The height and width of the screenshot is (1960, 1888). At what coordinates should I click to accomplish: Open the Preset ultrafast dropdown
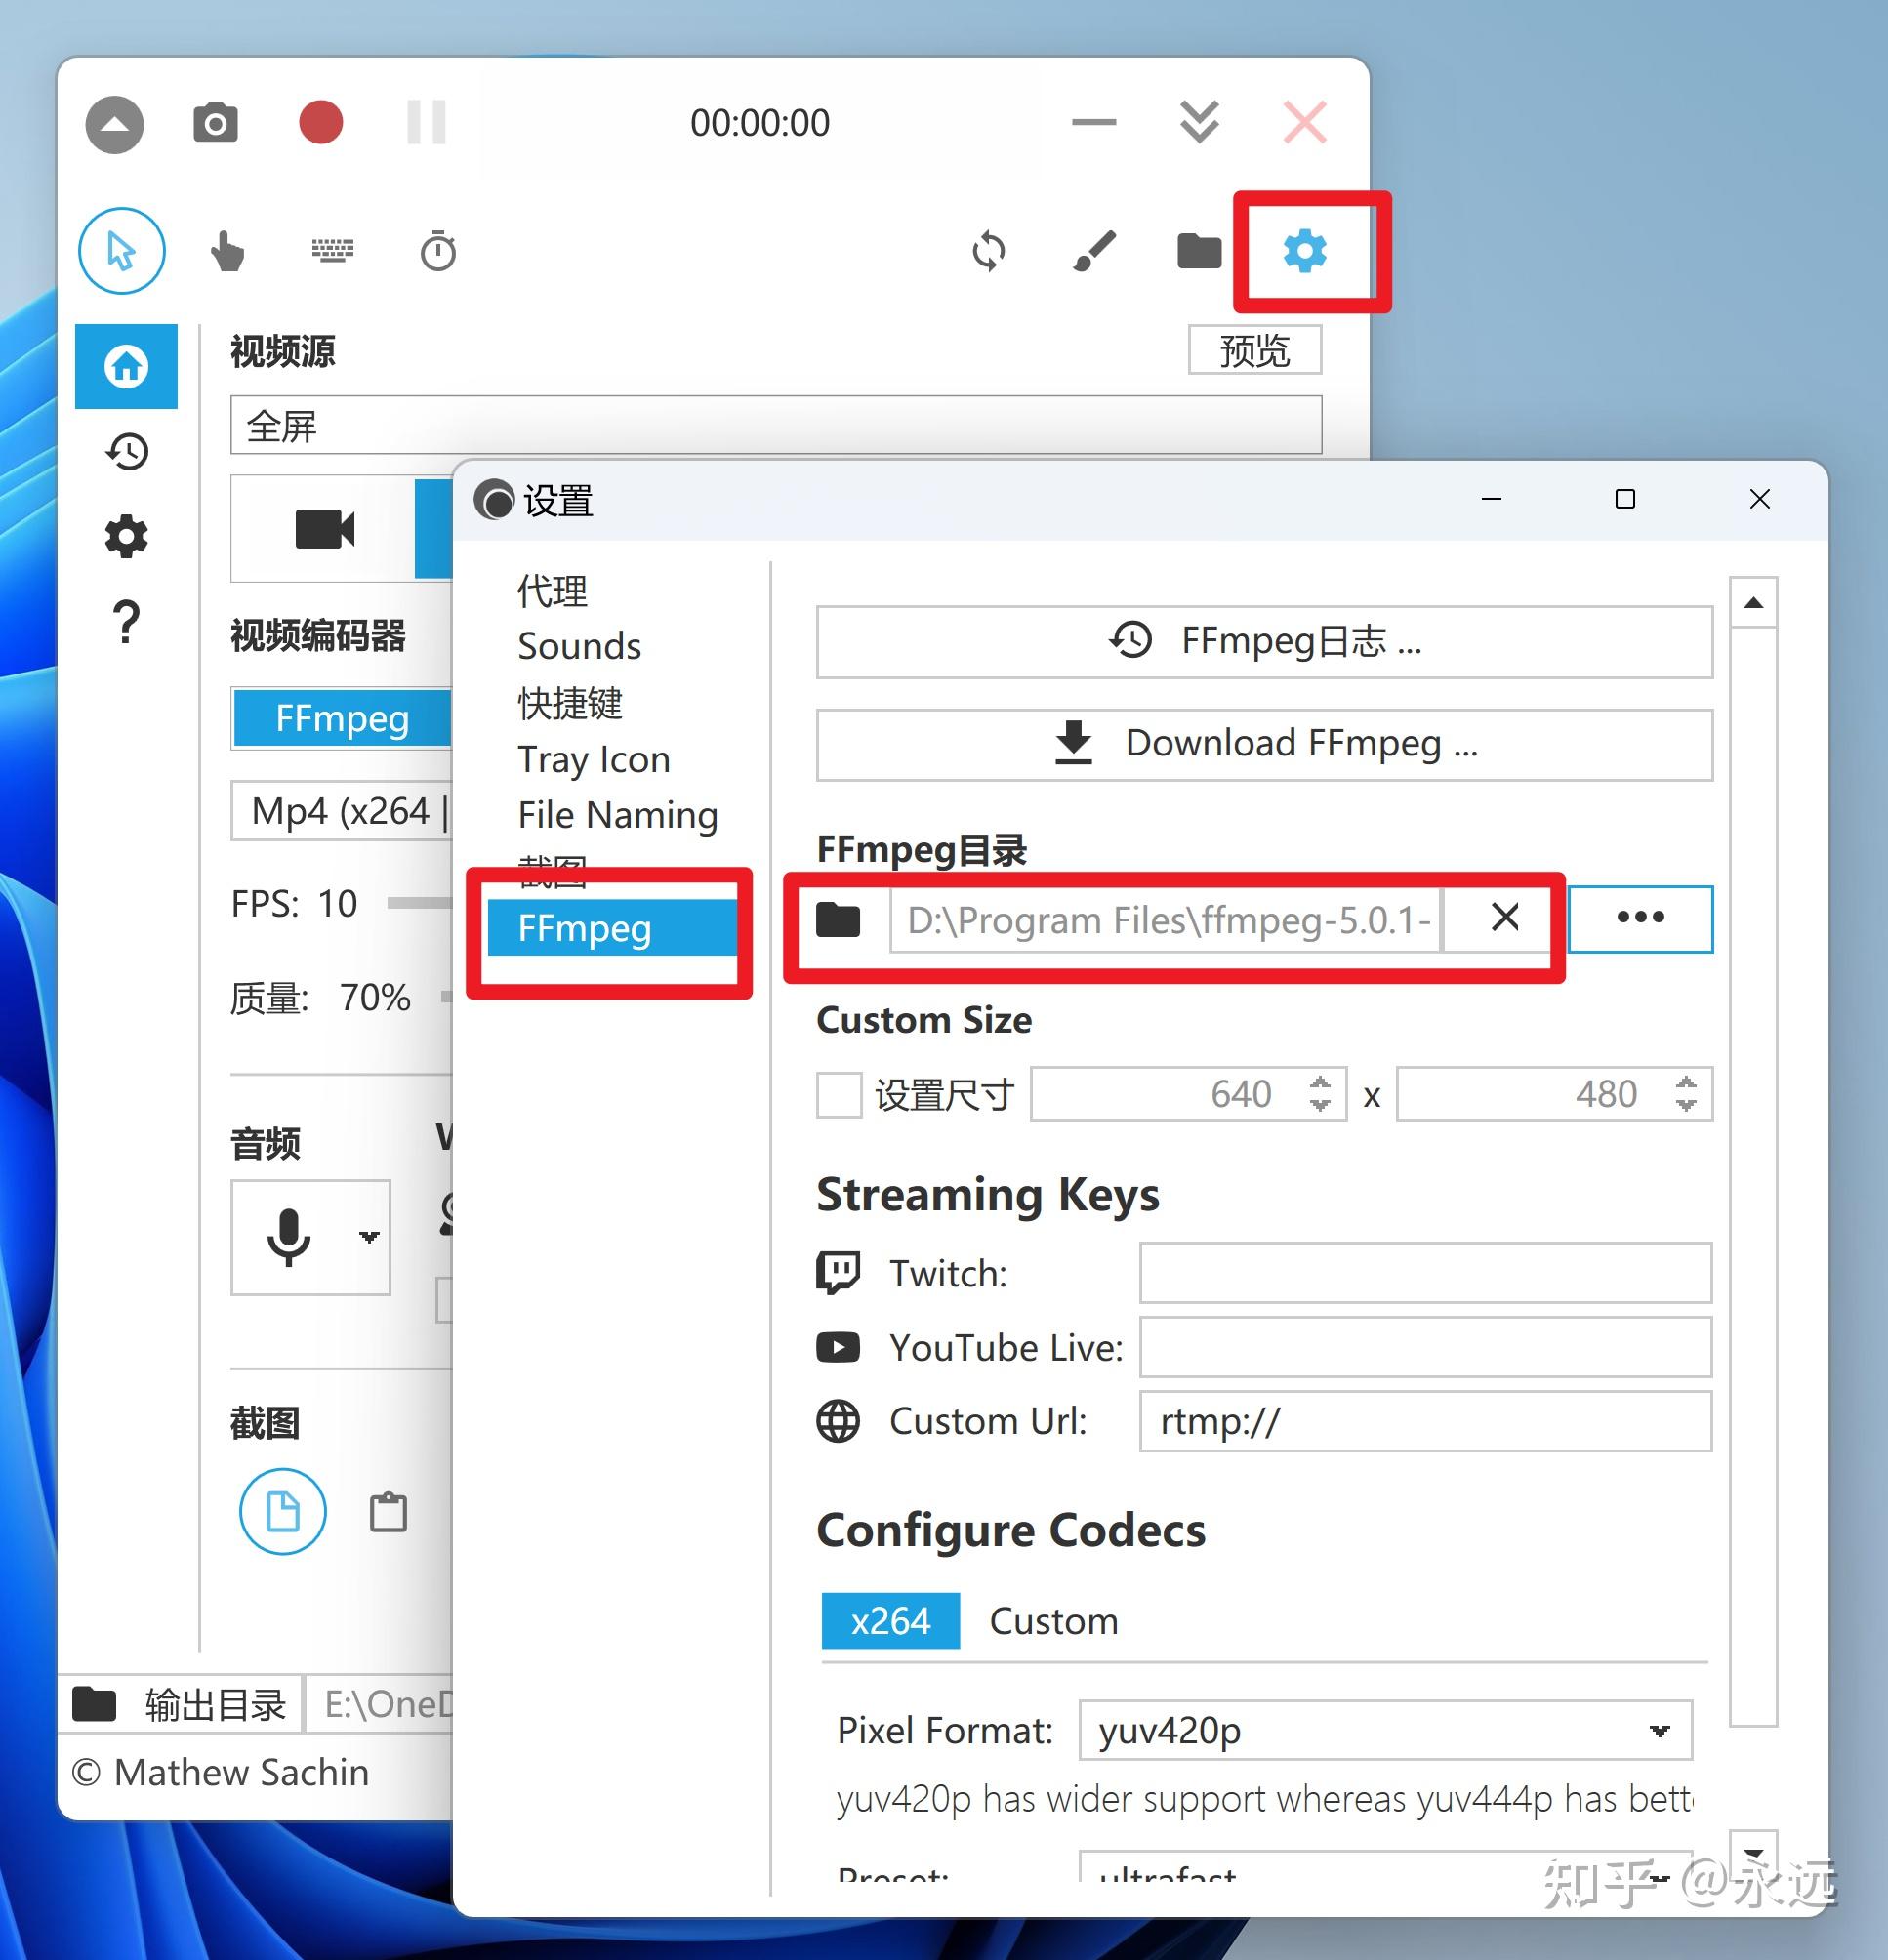(1385, 1868)
